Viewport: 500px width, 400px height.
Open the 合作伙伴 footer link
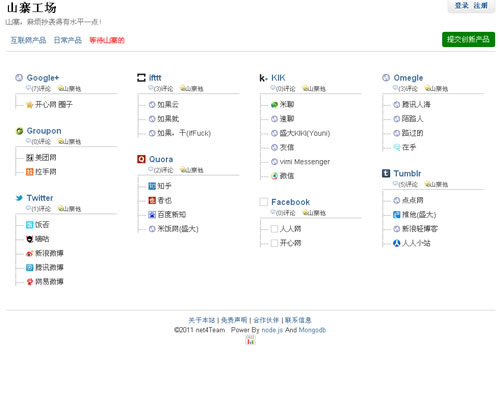pyautogui.click(x=266, y=320)
